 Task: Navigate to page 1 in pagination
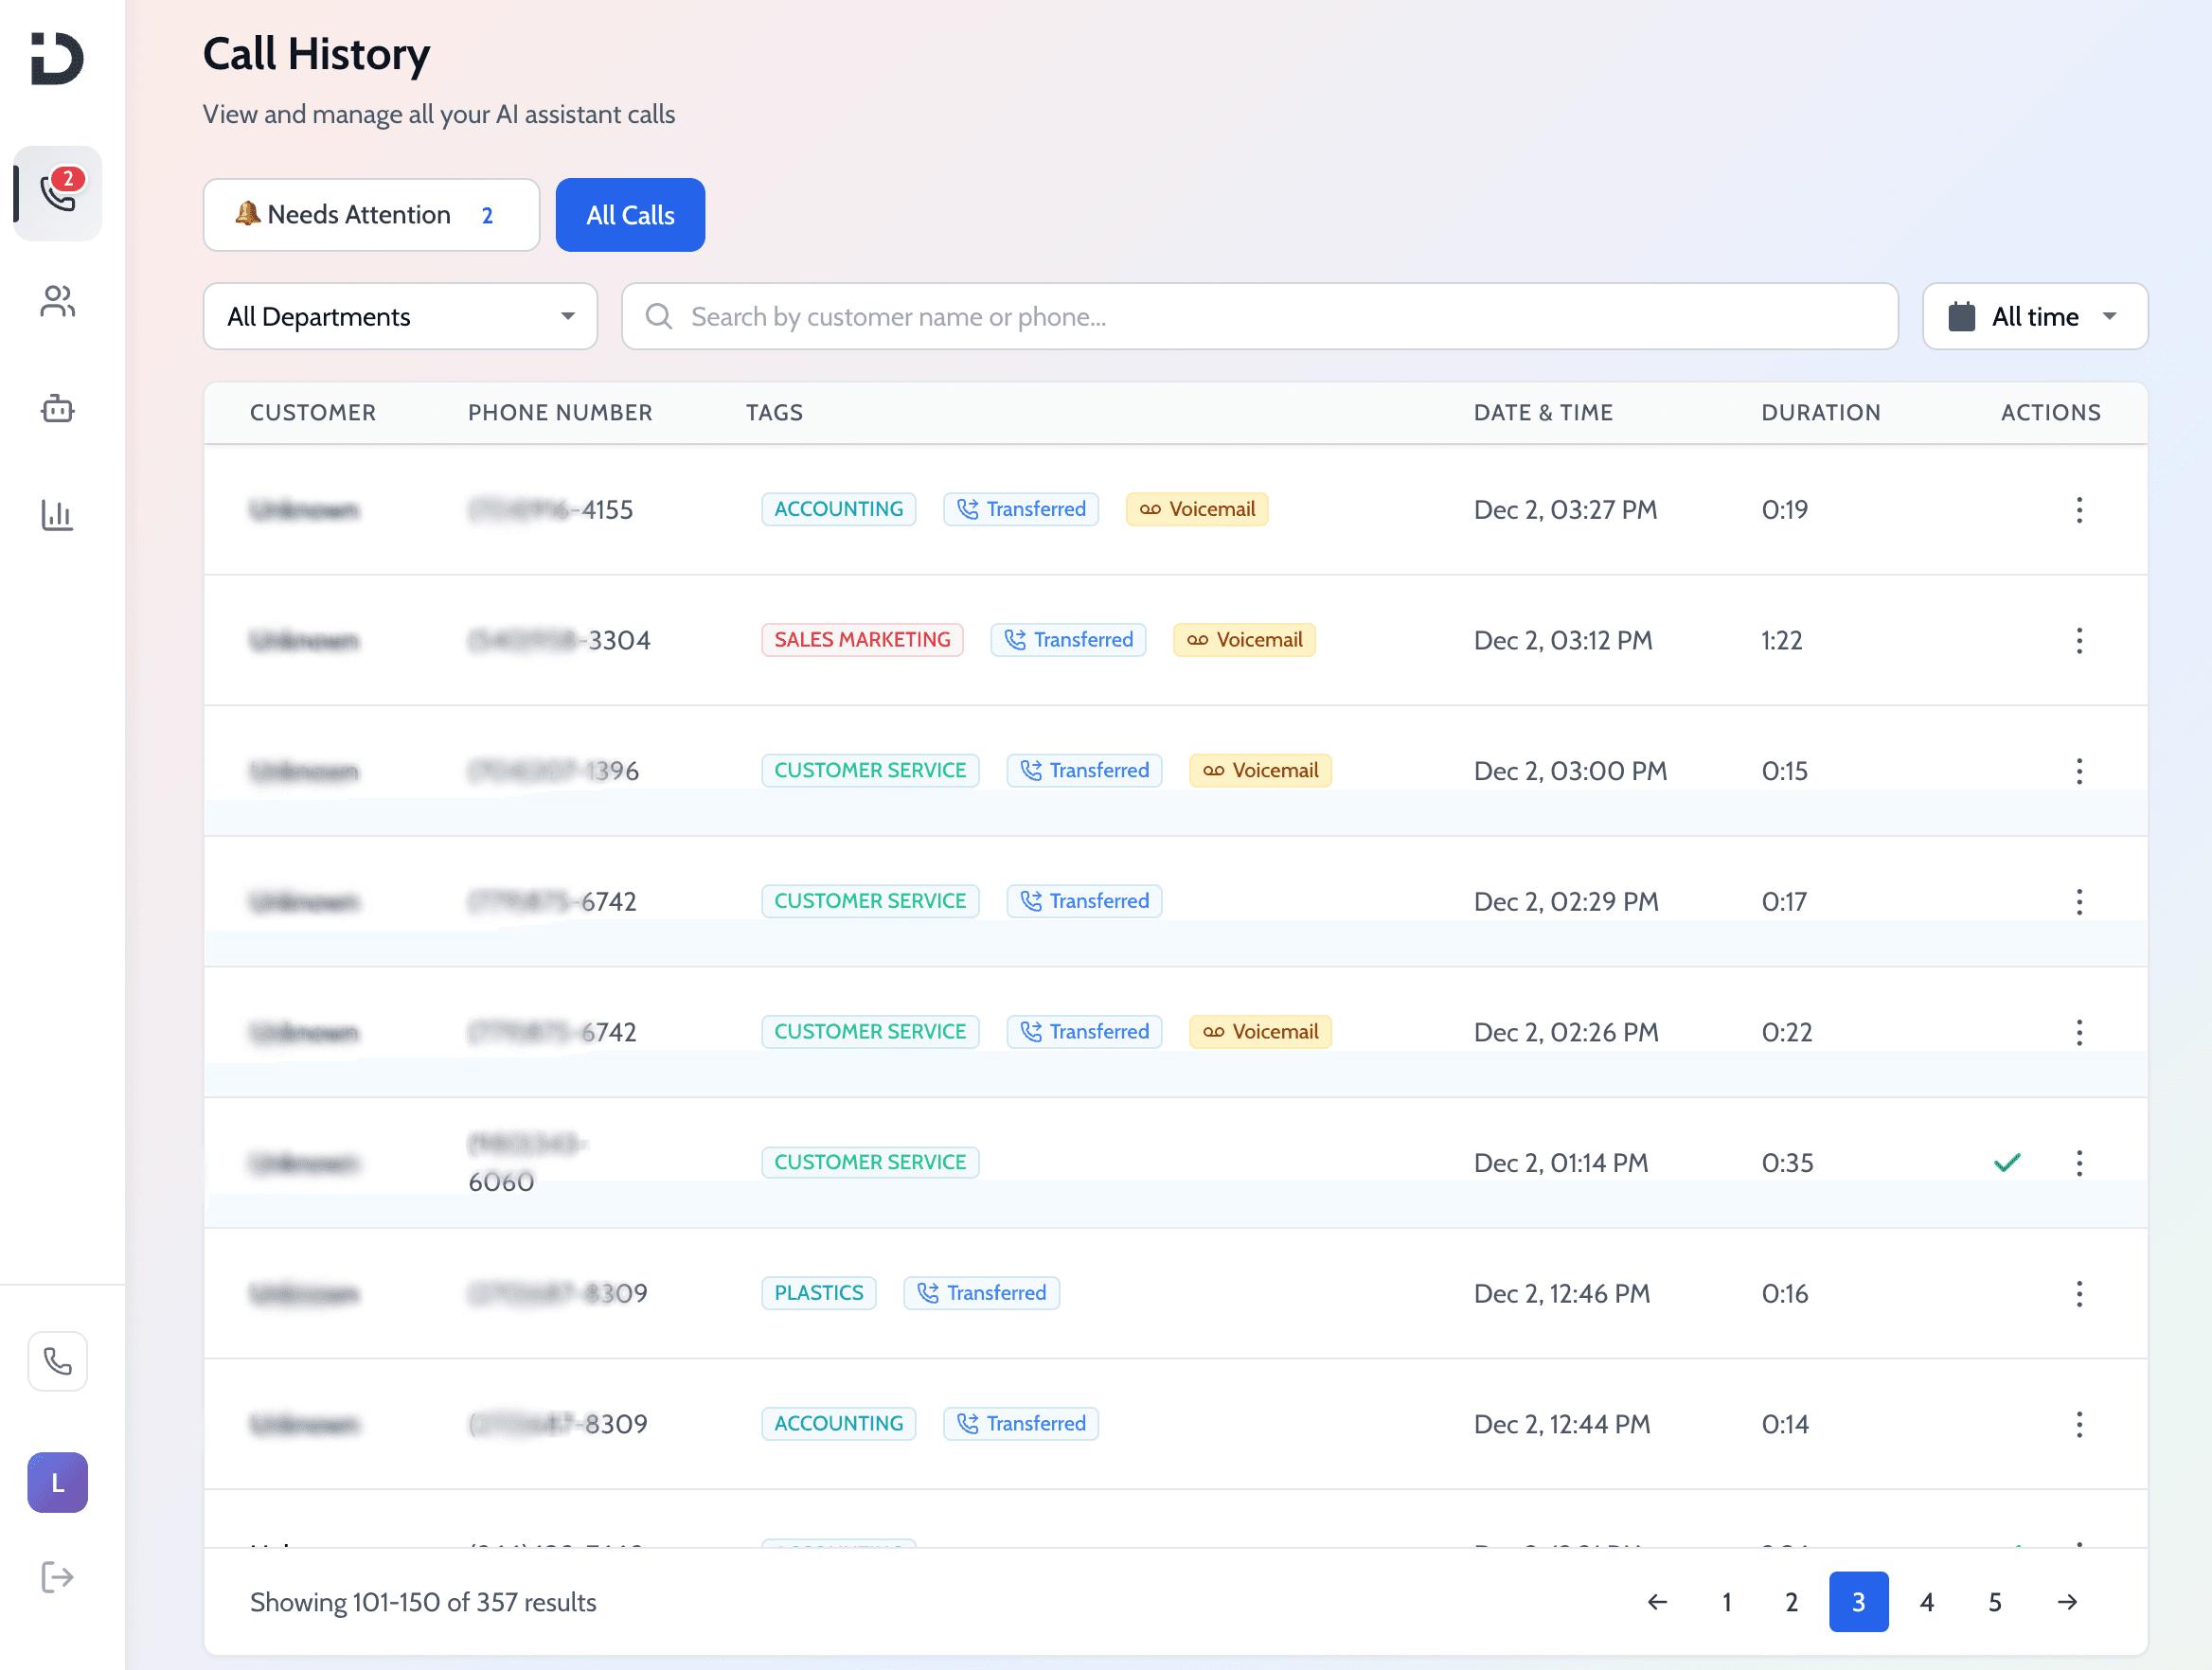(1726, 1601)
